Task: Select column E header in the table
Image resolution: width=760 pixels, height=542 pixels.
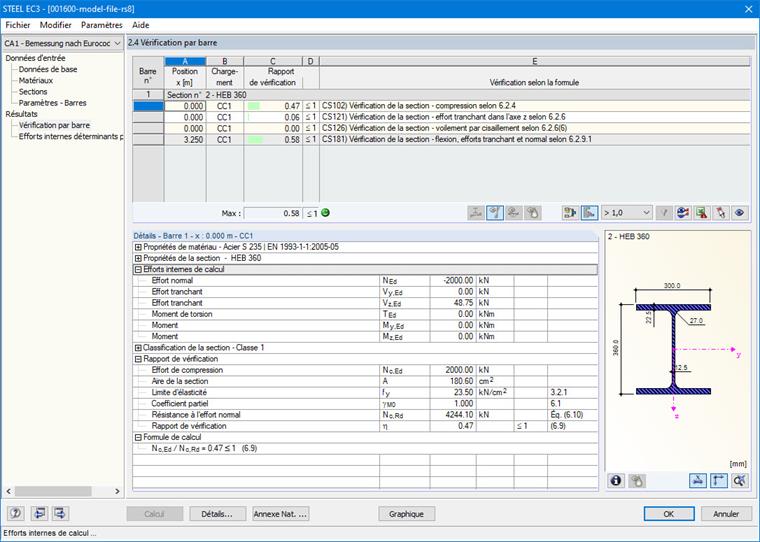Action: click(535, 62)
